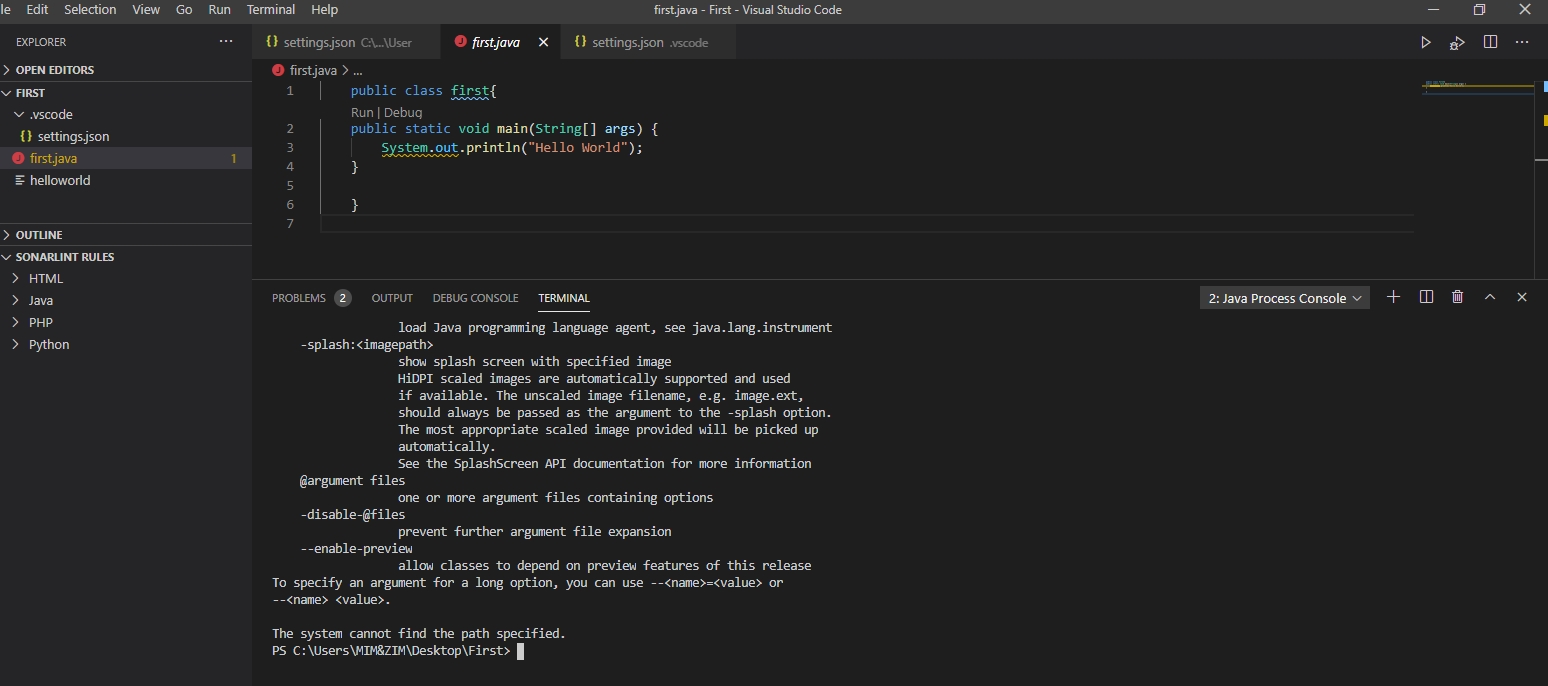The height and width of the screenshot is (686, 1548).
Task: Open Explorer views ellipsis menu
Action: (x=226, y=42)
